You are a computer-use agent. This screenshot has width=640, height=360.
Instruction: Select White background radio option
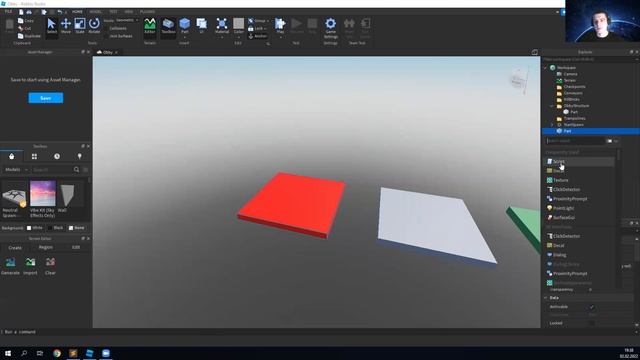[x=29, y=228]
